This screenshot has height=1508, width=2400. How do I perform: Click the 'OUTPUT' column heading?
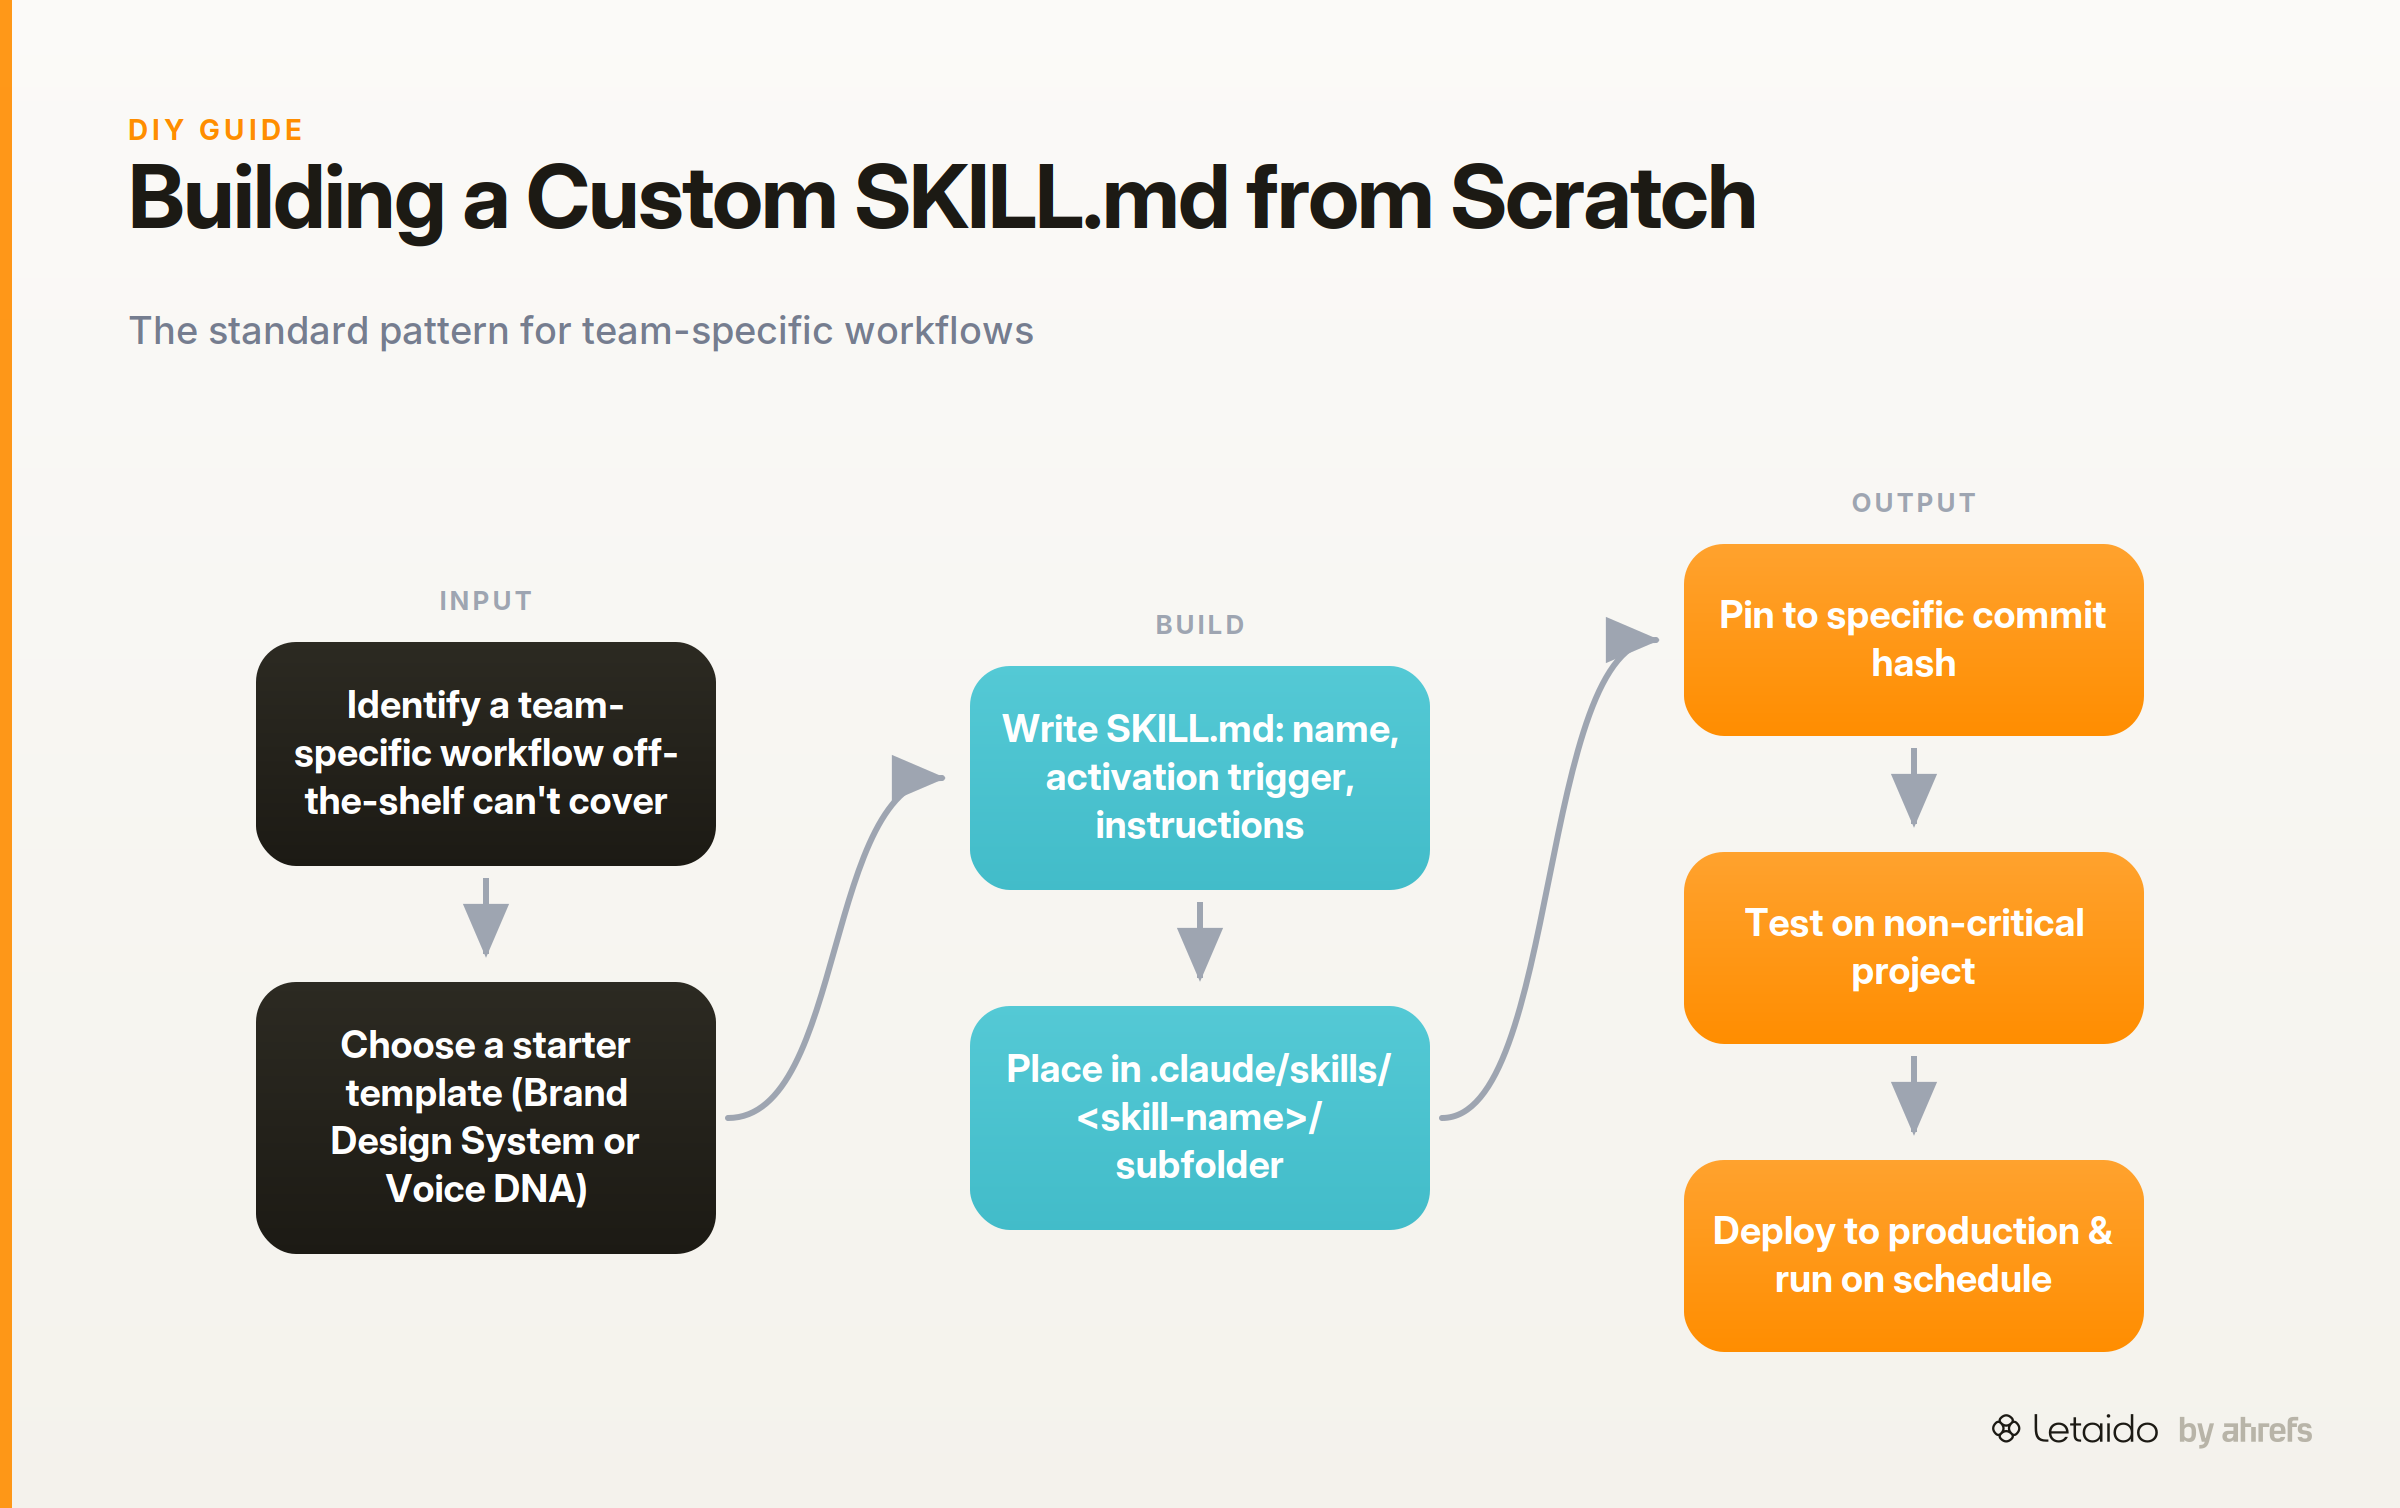1914,502
